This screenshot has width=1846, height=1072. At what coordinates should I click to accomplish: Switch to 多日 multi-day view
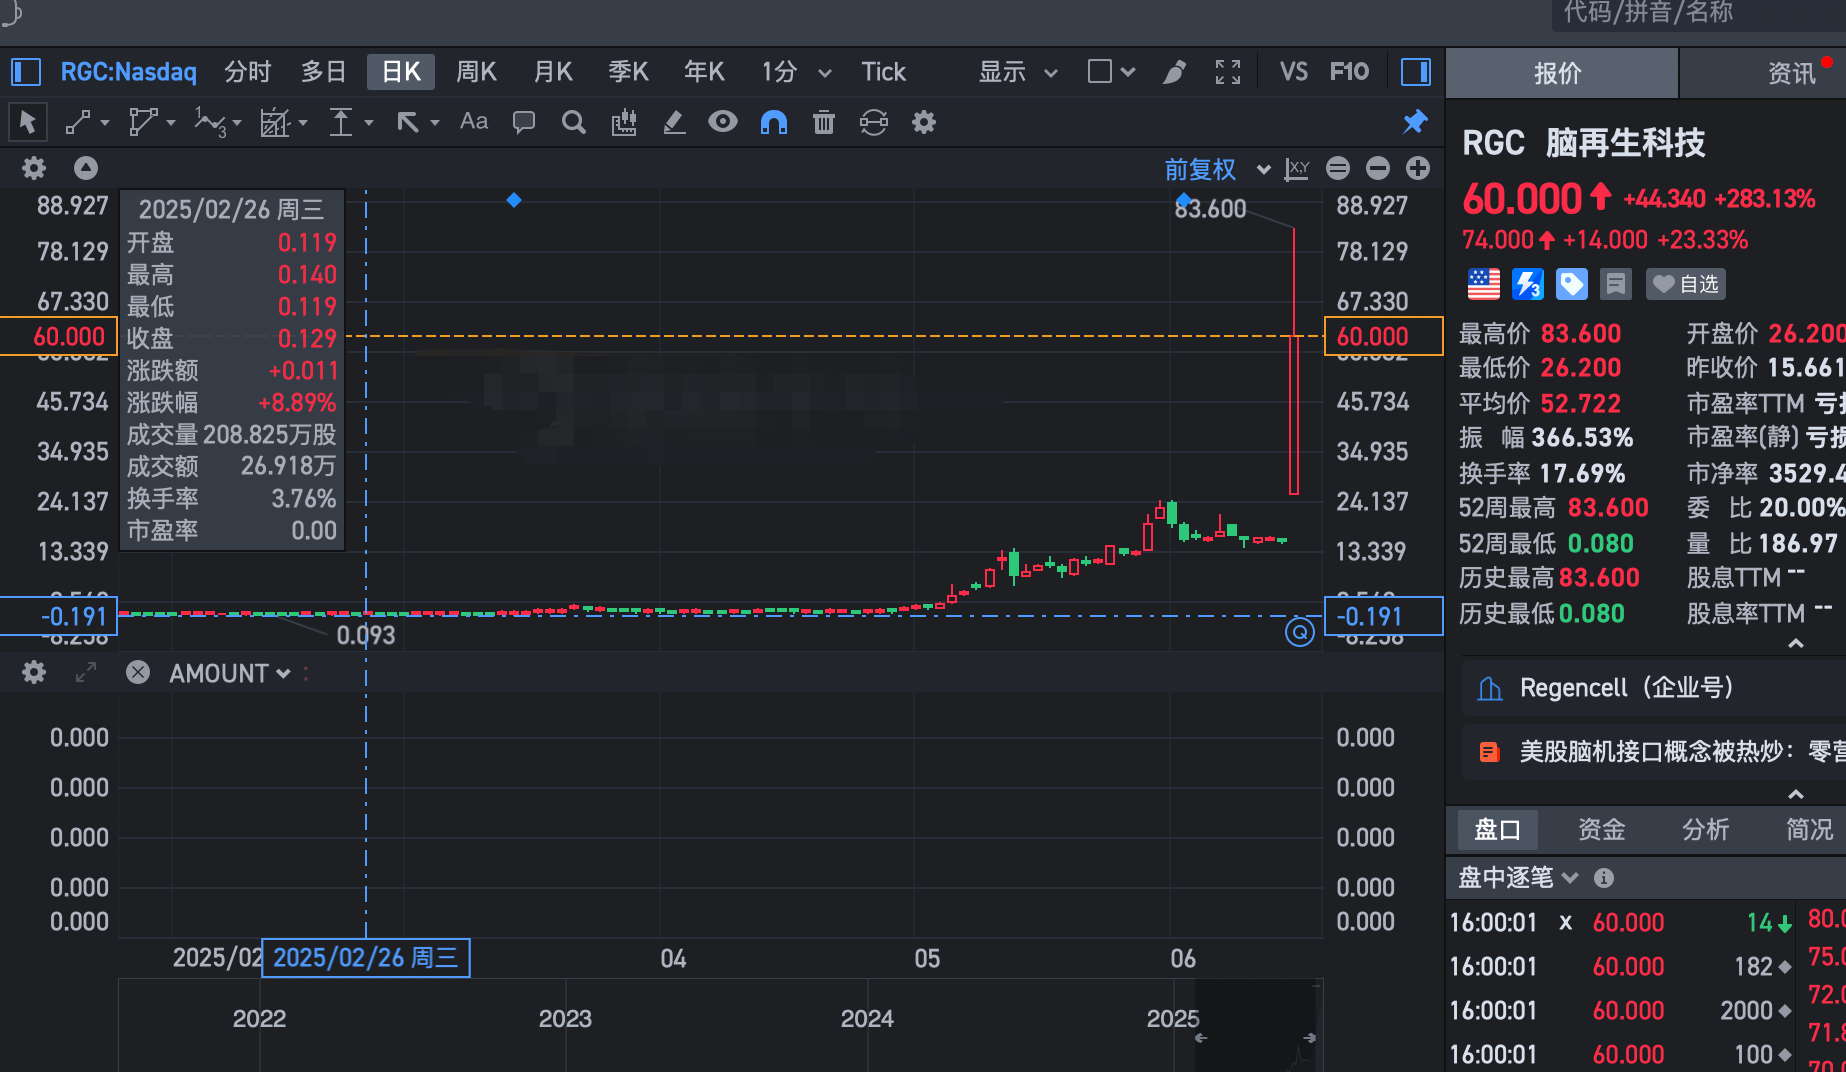pyautogui.click(x=323, y=72)
